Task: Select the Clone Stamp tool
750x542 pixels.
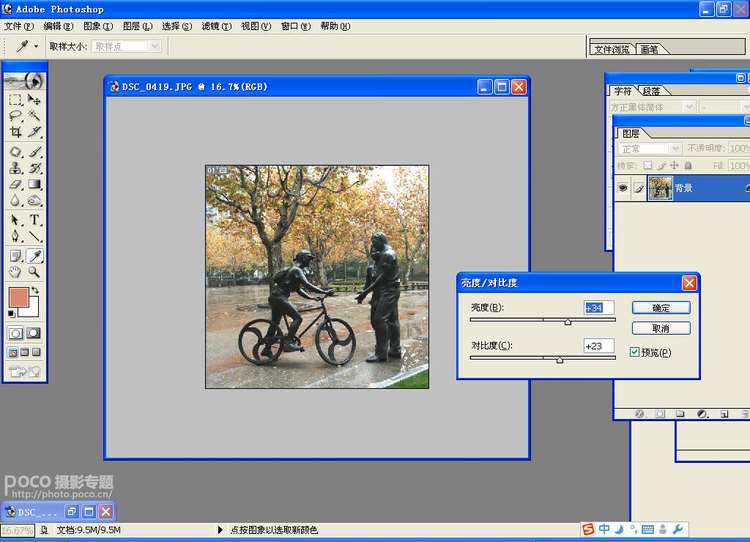Action: pyautogui.click(x=15, y=168)
